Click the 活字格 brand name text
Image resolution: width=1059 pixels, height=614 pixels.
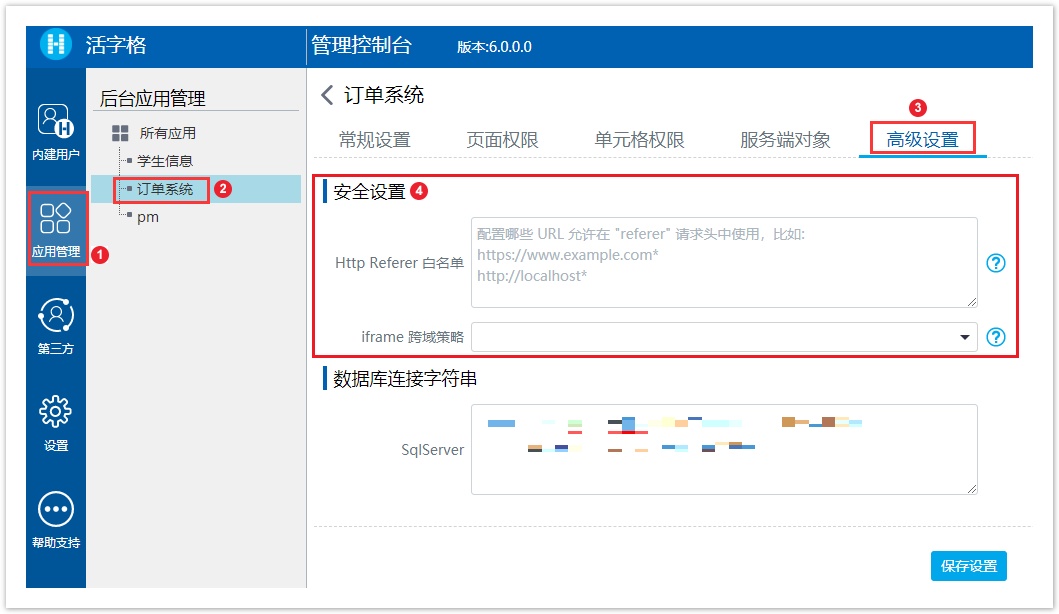point(116,45)
